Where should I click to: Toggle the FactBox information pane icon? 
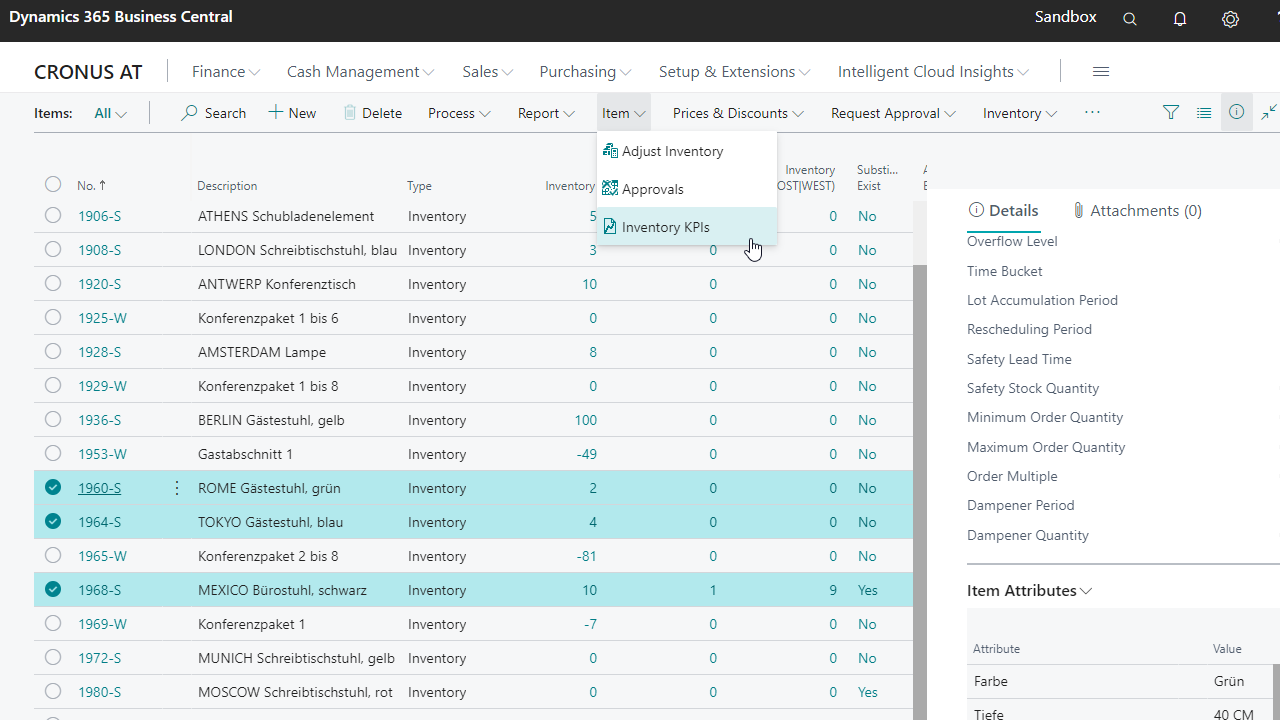coord(1237,113)
